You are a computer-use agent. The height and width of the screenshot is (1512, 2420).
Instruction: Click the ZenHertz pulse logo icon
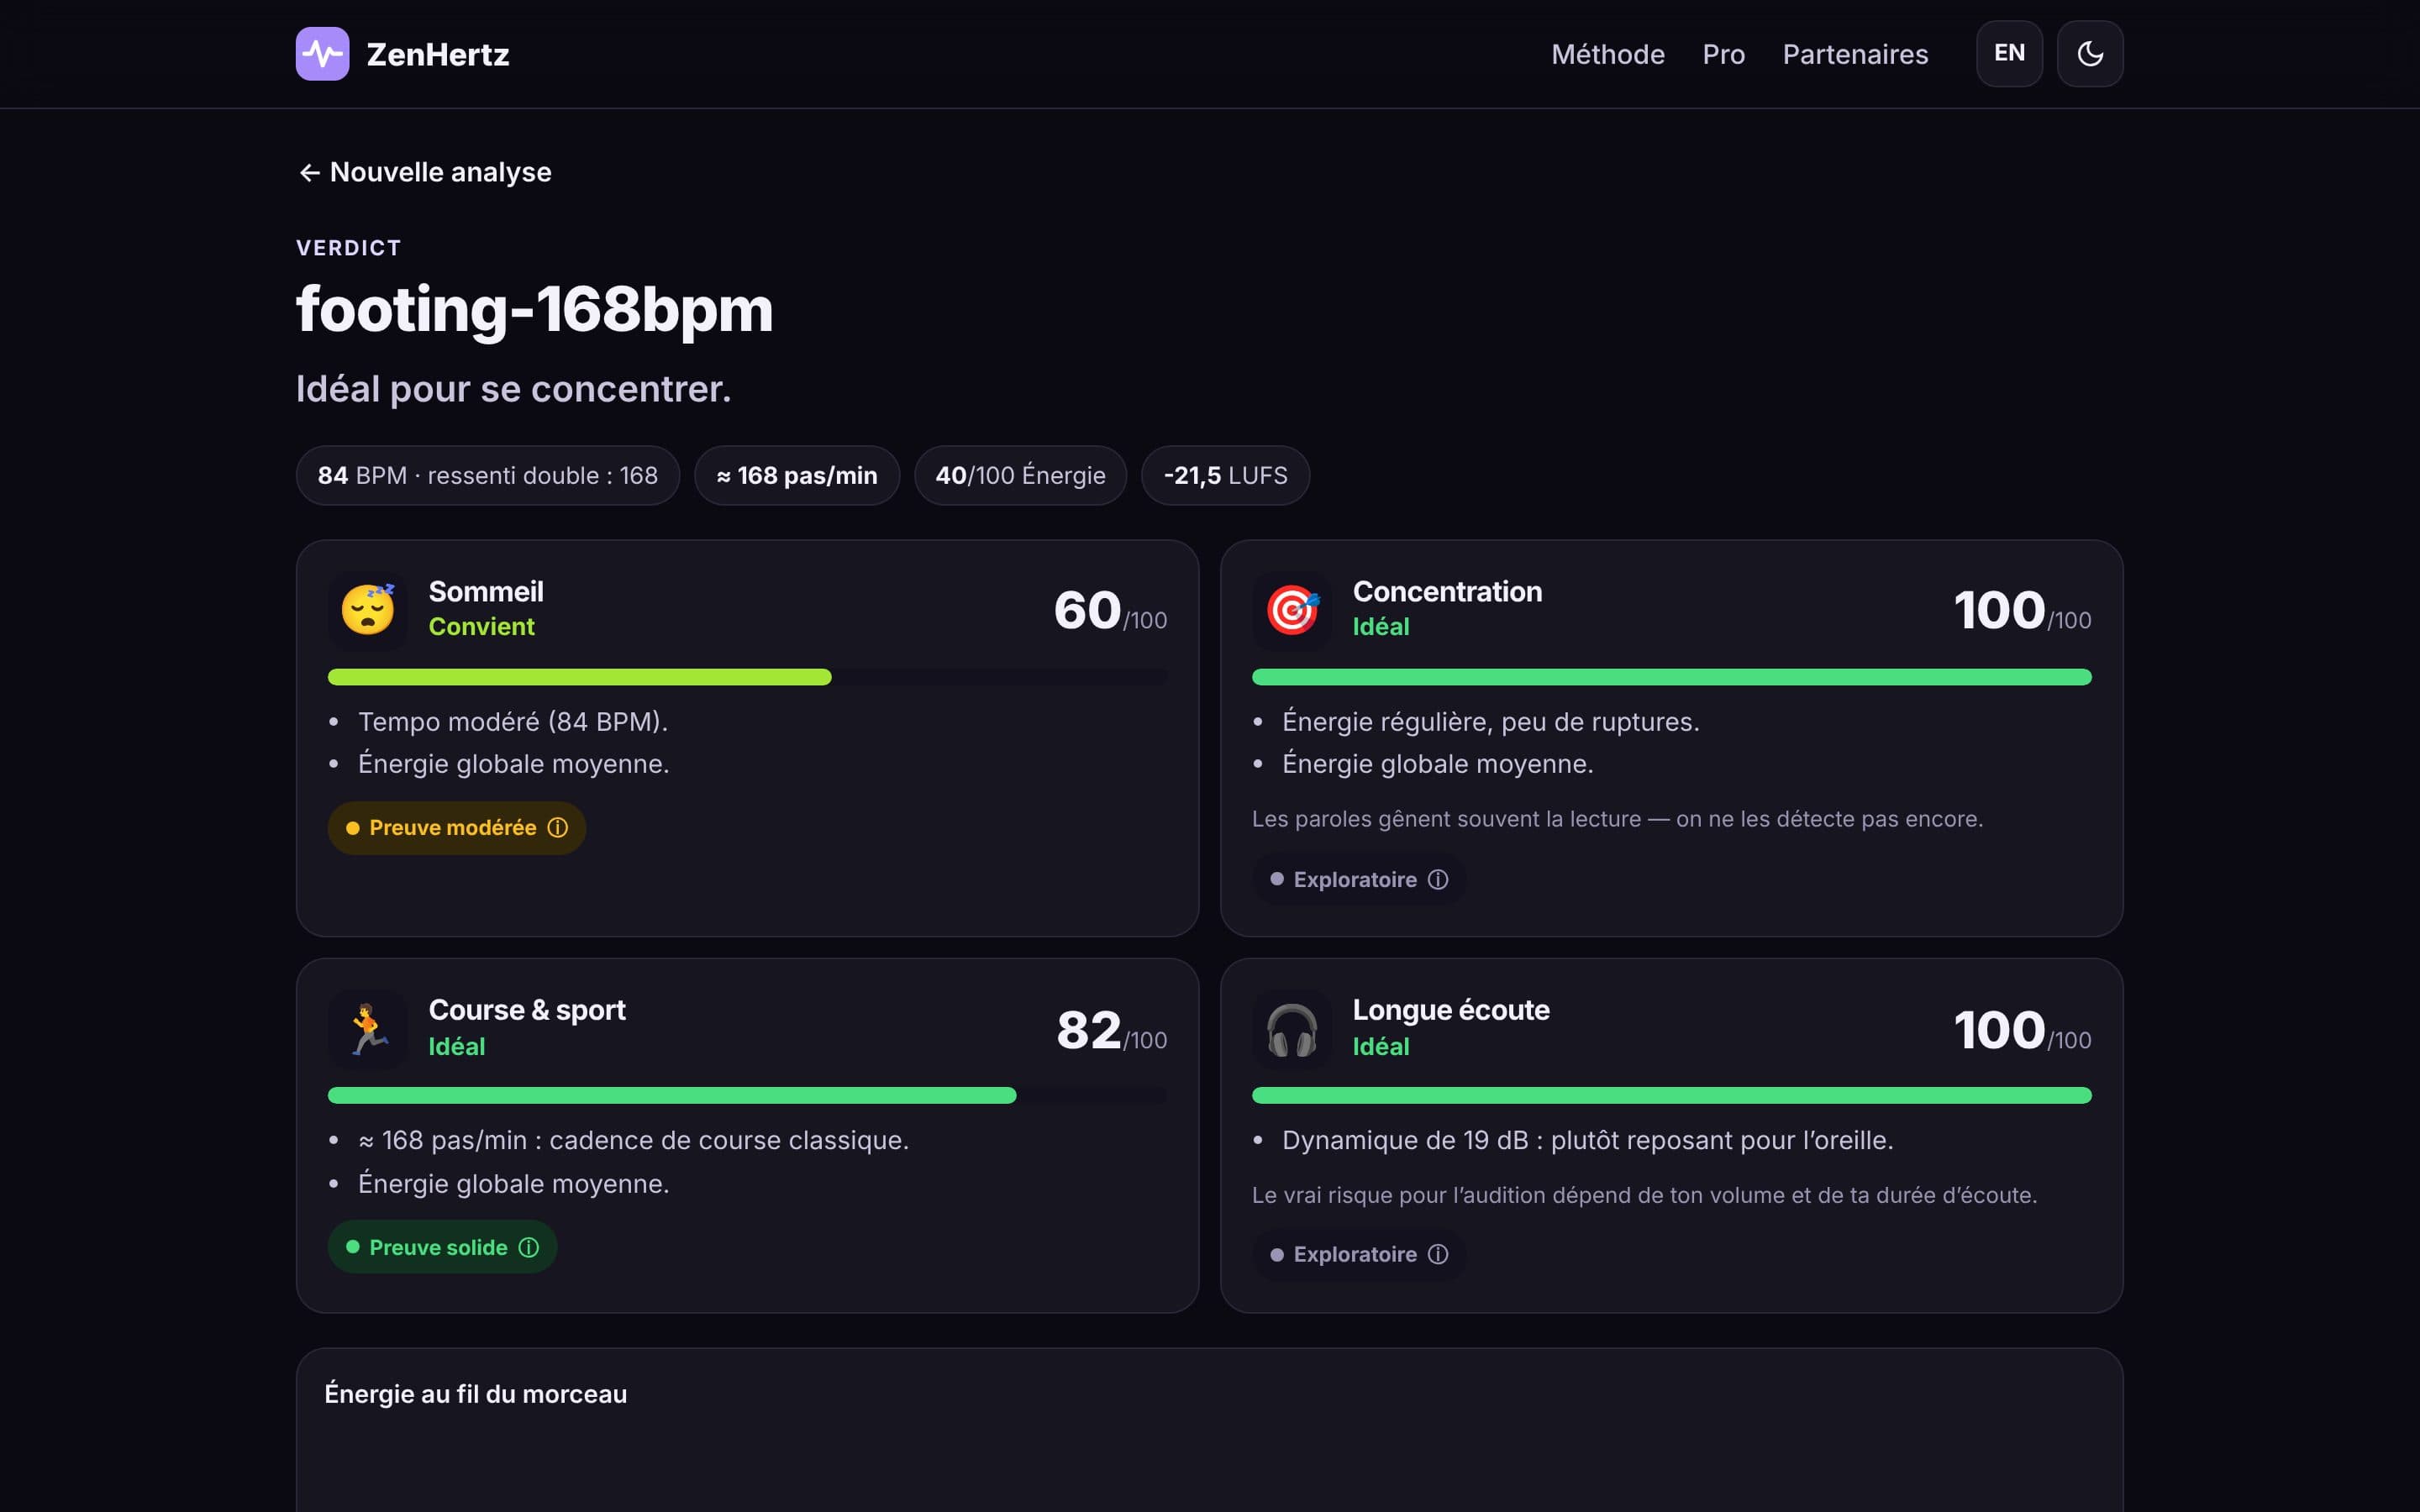pos(322,54)
